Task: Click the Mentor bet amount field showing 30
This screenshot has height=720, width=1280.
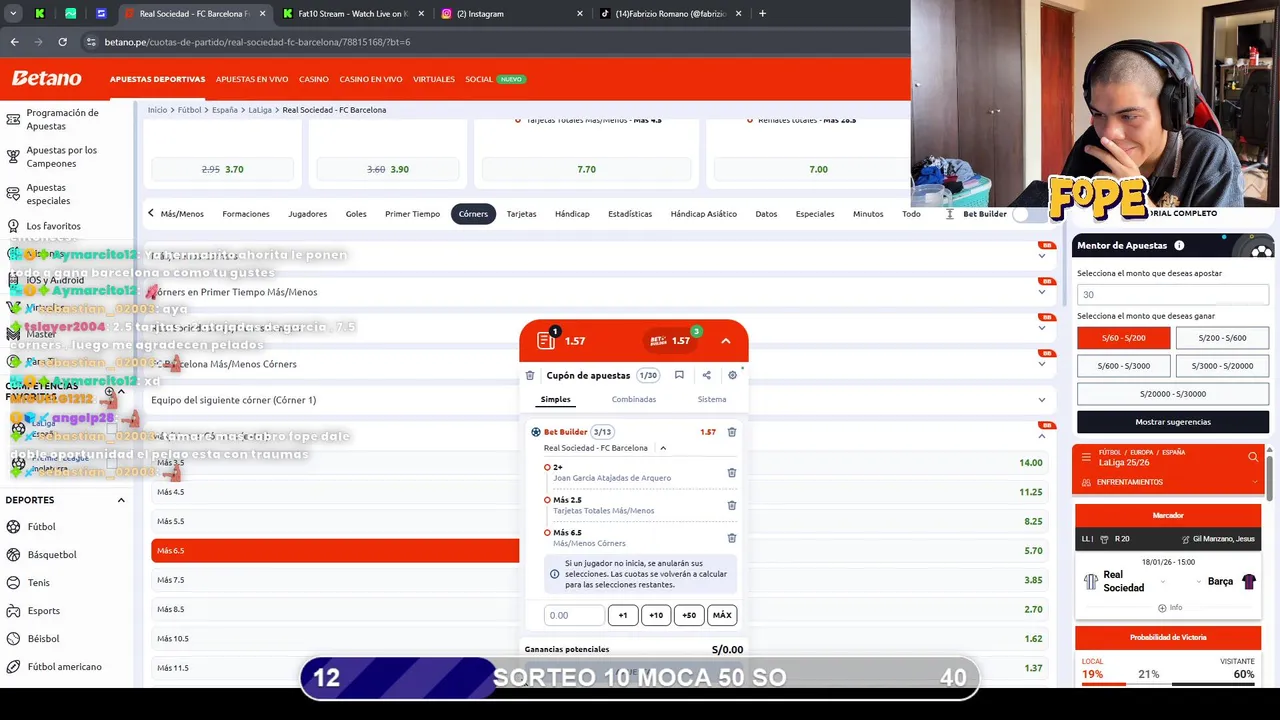Action: 1173,294
